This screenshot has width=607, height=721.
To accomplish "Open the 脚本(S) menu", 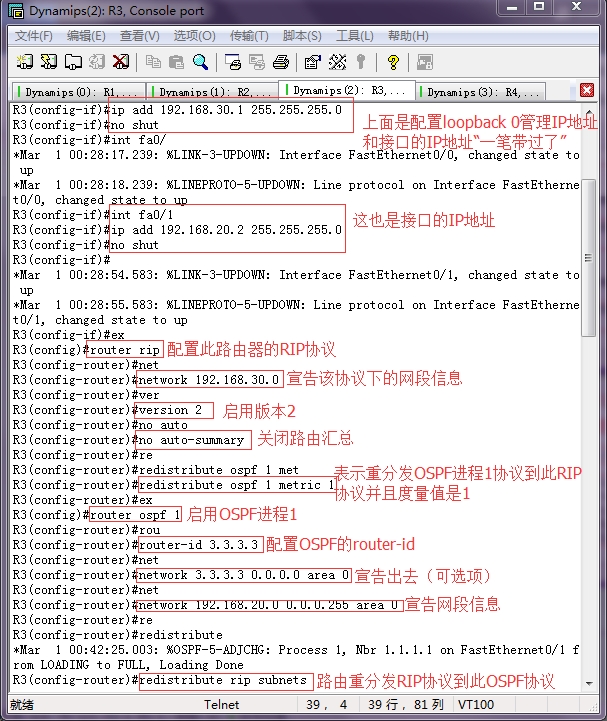I will coord(302,36).
